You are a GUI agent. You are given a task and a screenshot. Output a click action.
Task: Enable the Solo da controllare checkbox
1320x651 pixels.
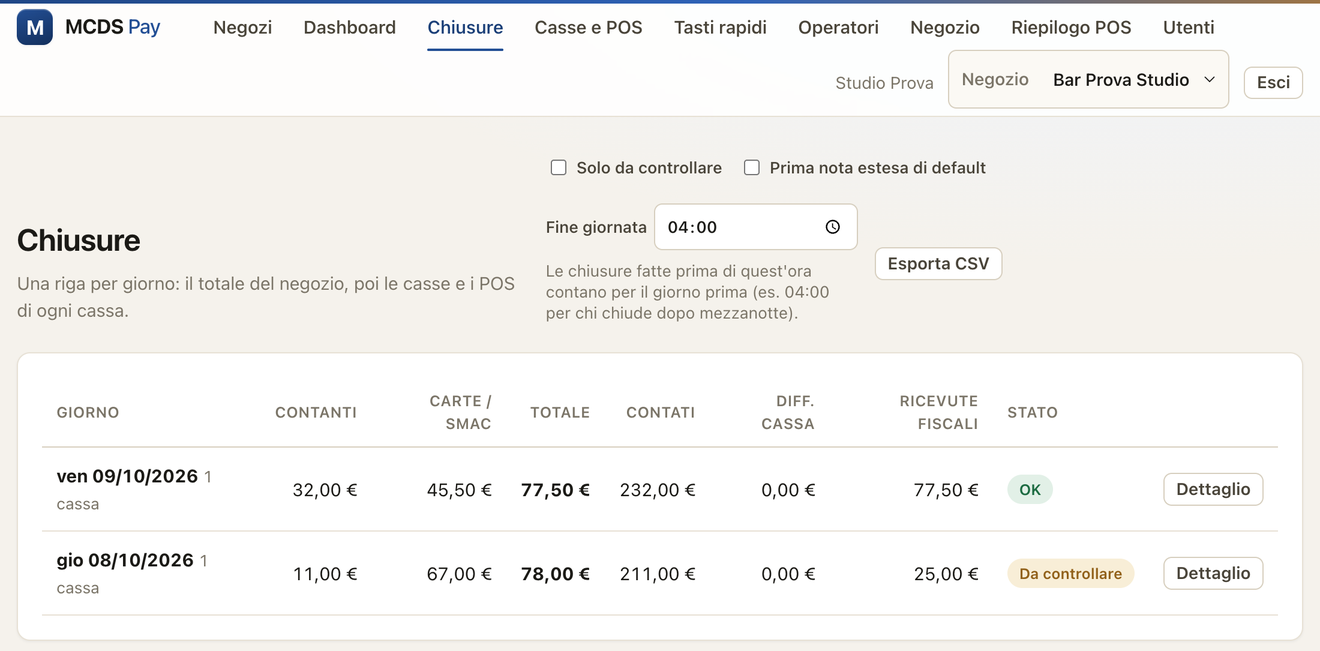(x=559, y=168)
